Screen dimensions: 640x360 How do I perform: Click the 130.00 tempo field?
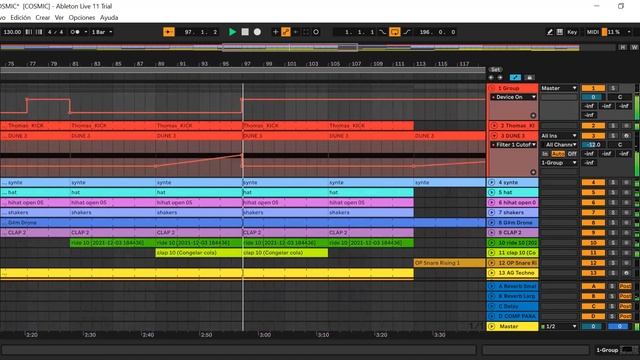[x=12, y=32]
